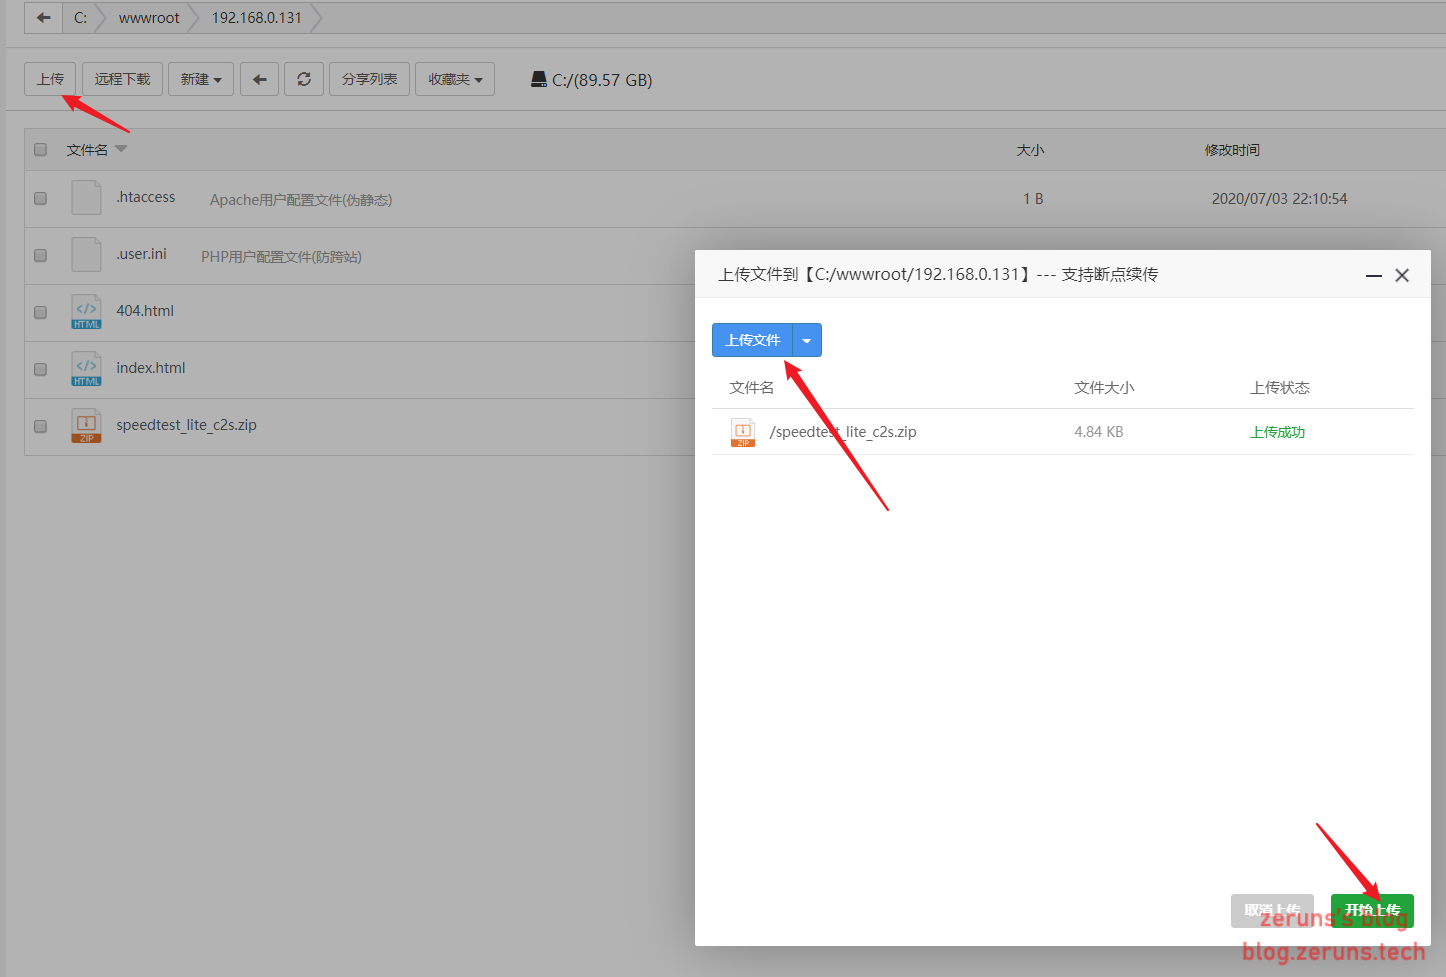The image size is (1446, 977).
Task: Open the 收藏夹 dropdown
Action: [454, 79]
